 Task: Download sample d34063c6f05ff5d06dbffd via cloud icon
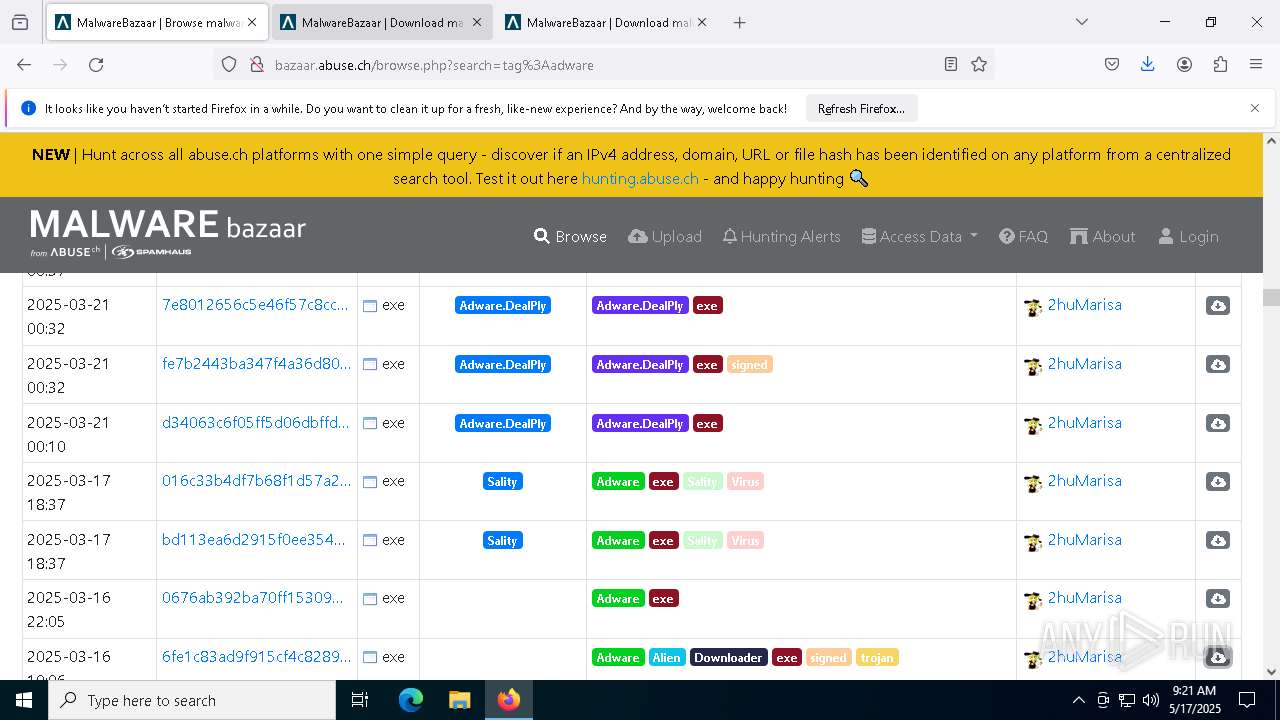tap(1218, 424)
